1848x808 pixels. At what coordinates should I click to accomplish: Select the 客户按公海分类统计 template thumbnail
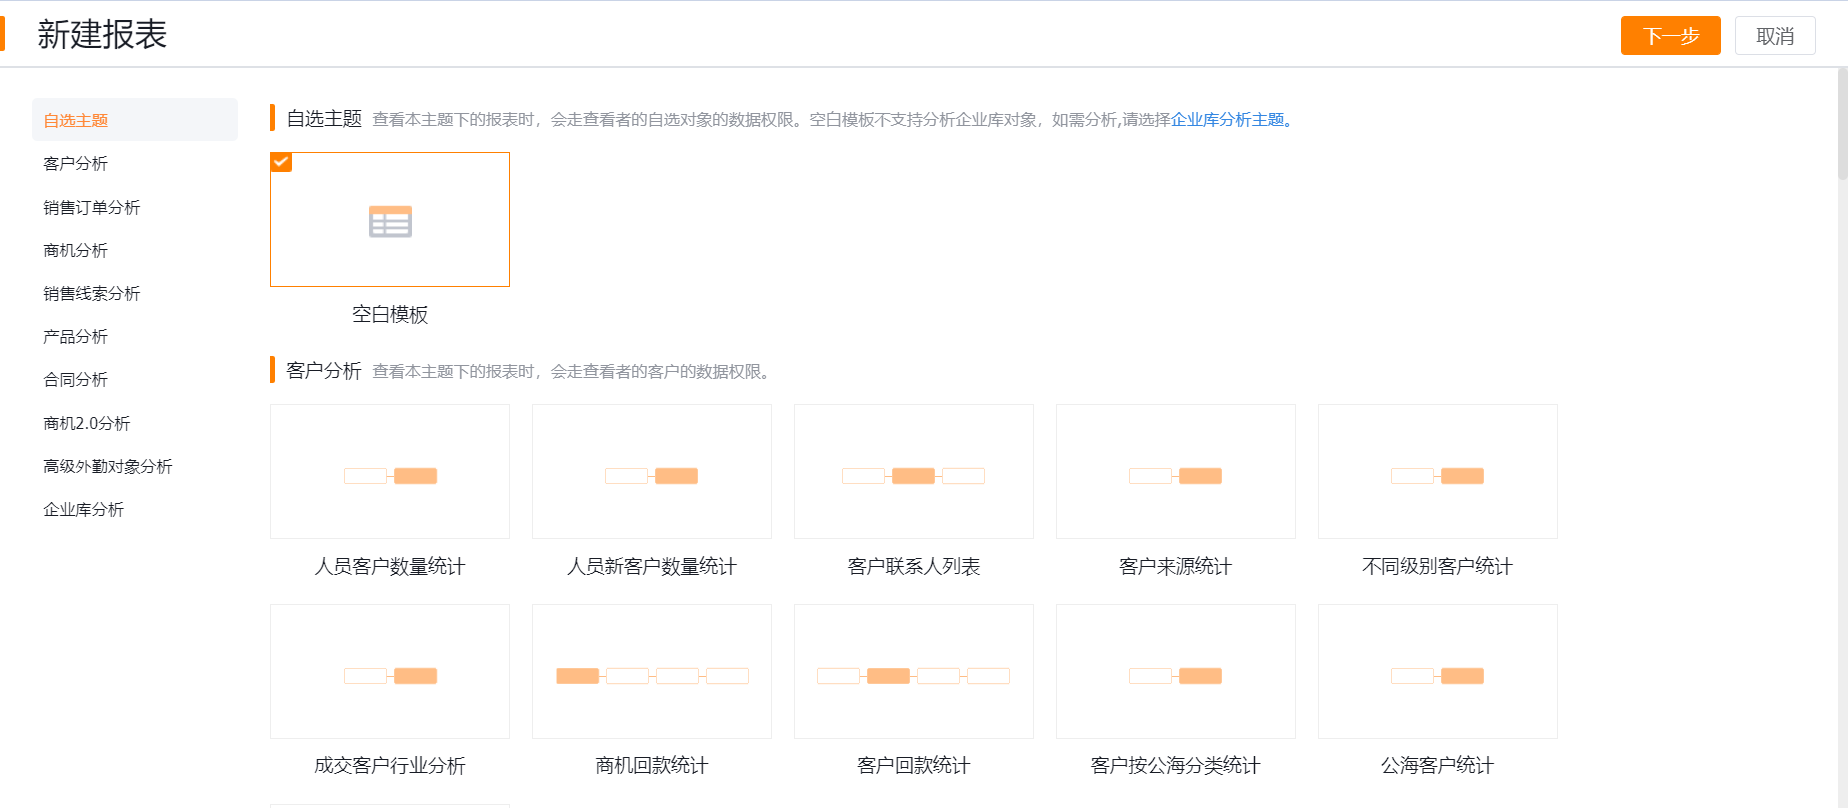1175,672
